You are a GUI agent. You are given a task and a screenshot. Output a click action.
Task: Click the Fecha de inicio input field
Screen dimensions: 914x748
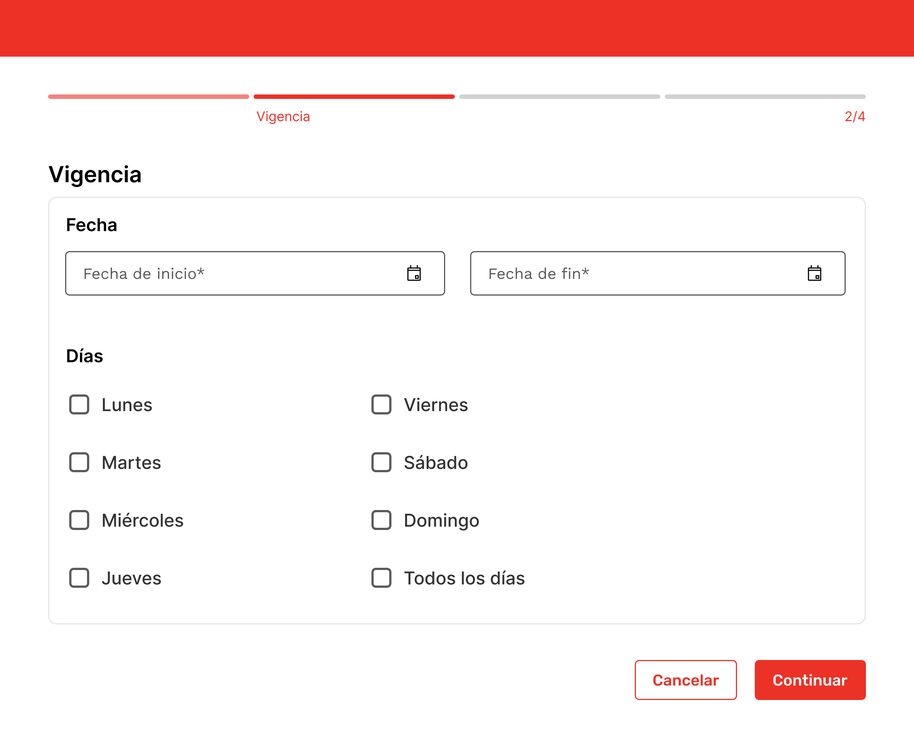(x=255, y=273)
